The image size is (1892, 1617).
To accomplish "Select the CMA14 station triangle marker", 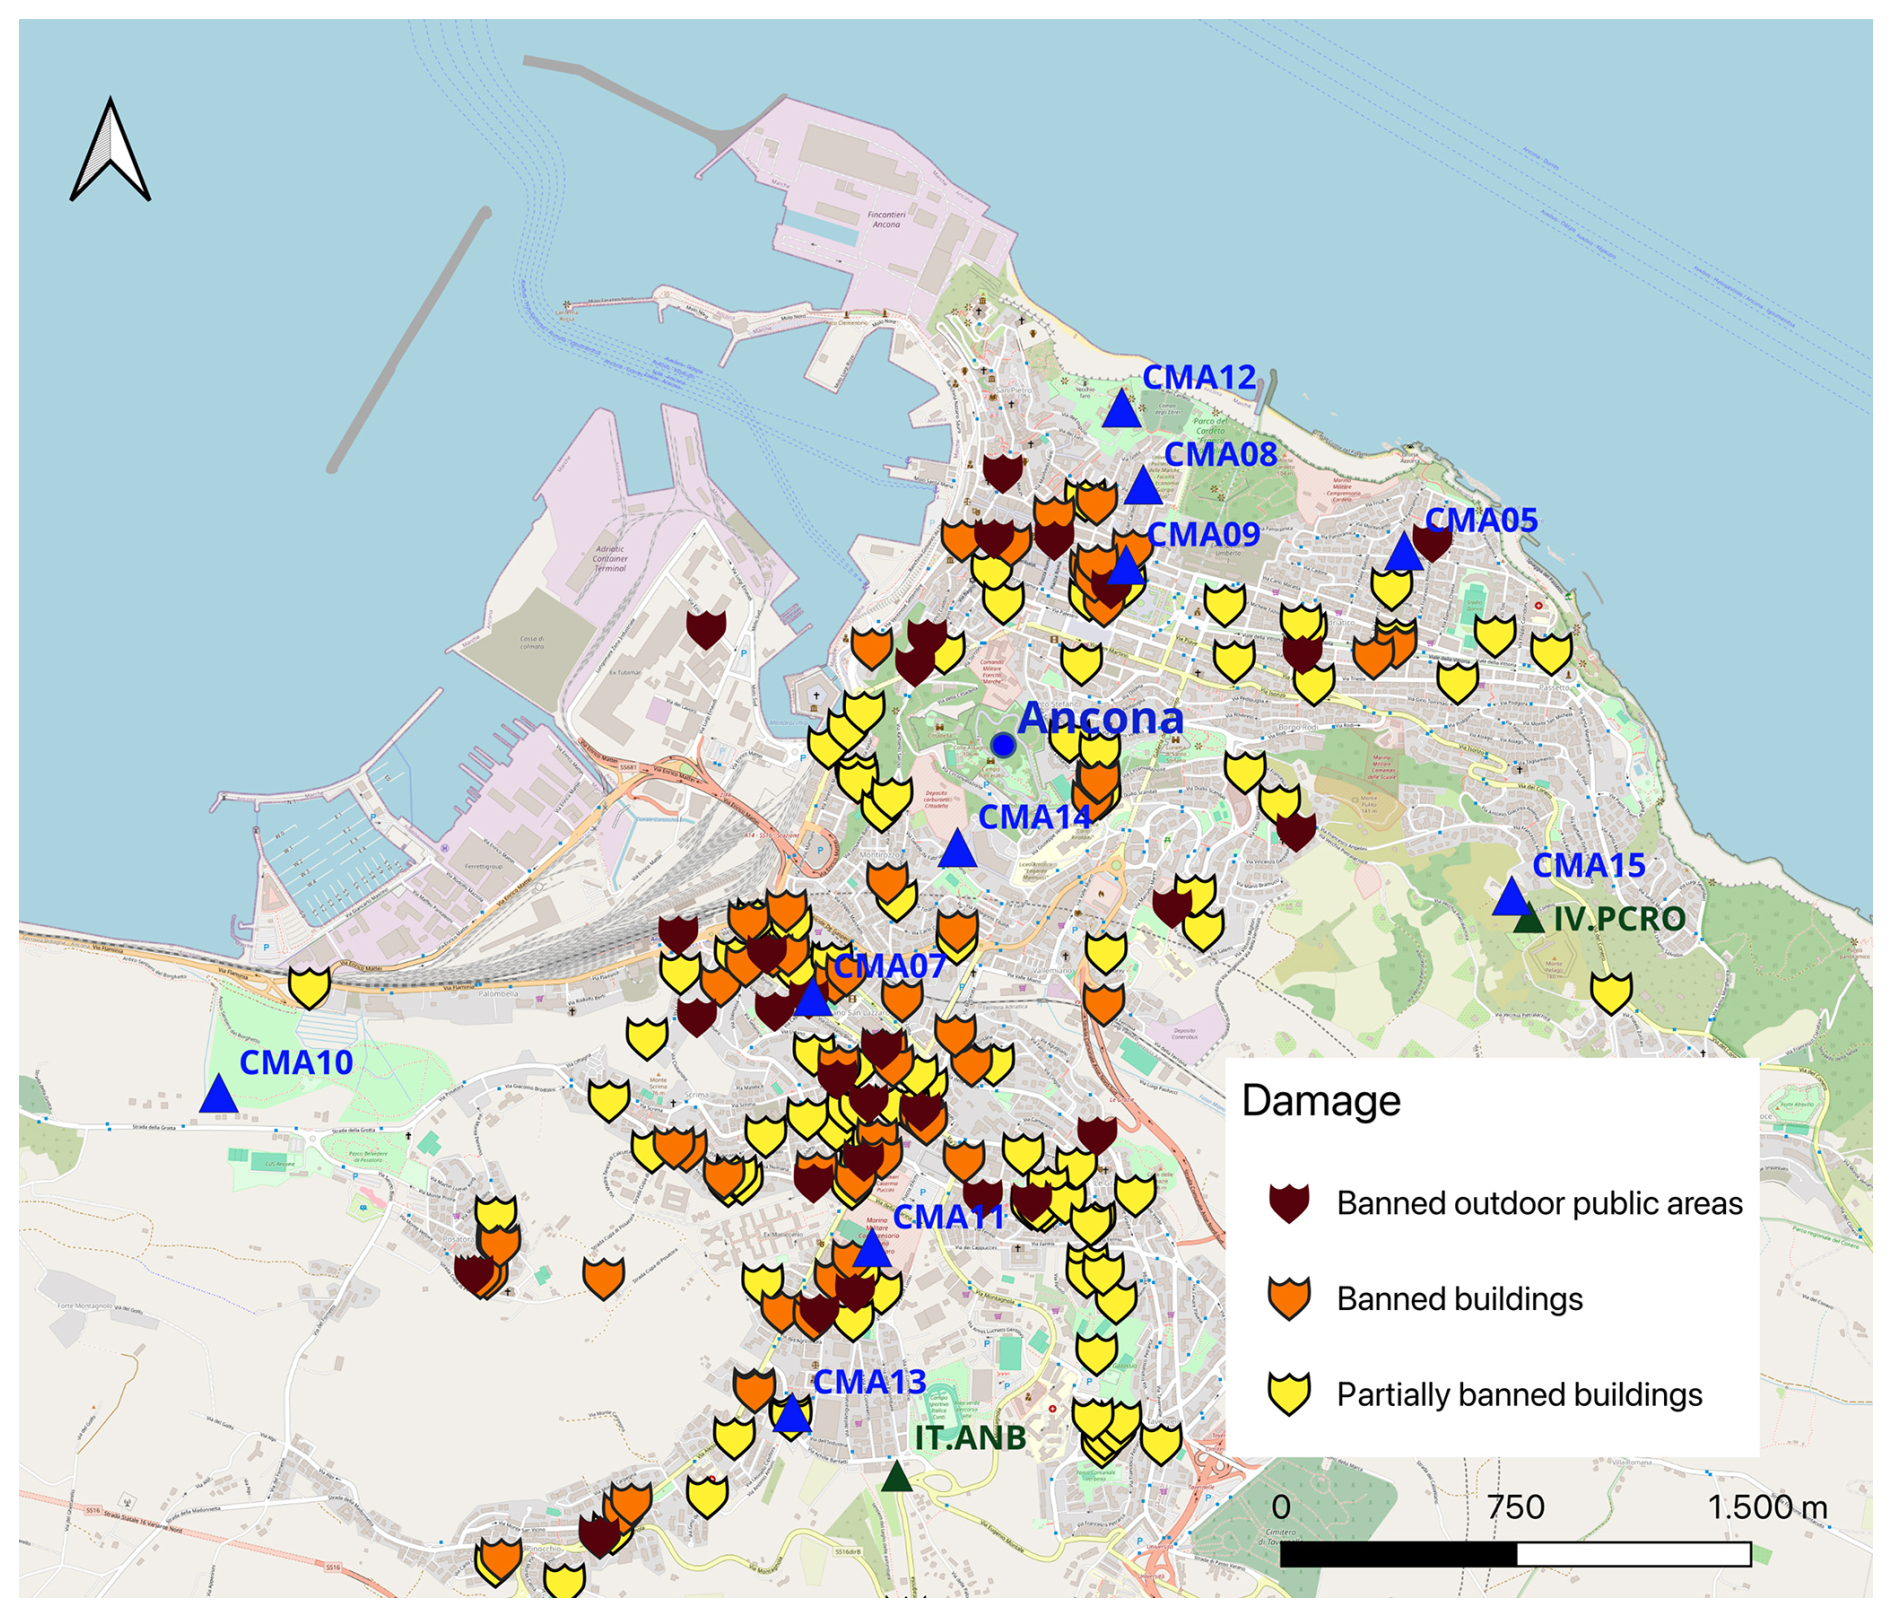I will (957, 850).
